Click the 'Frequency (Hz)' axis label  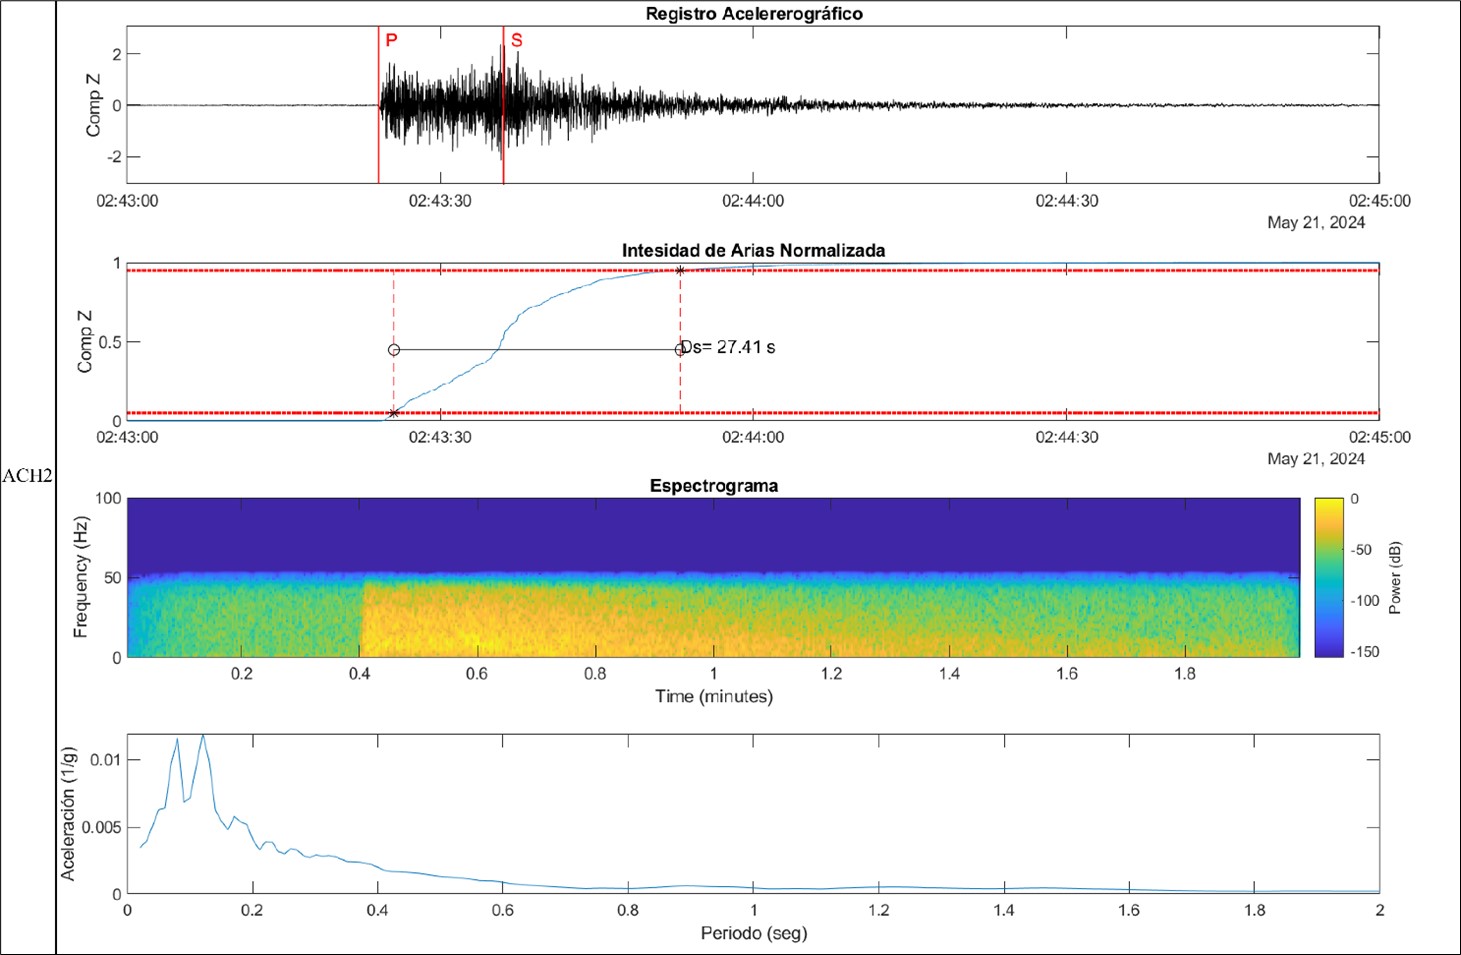81,577
